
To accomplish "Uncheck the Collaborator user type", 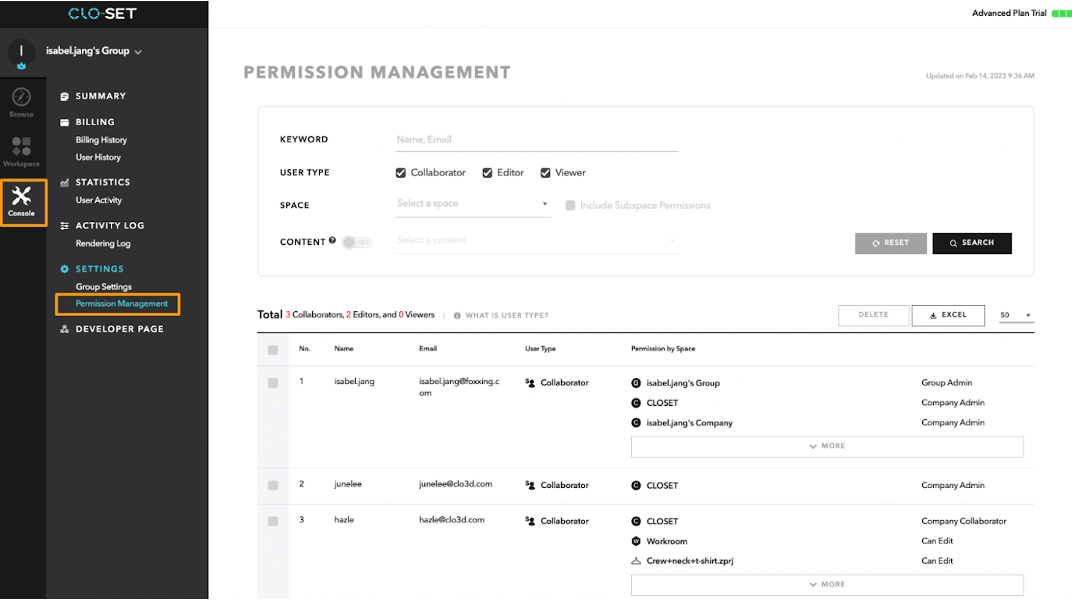I will (399, 172).
